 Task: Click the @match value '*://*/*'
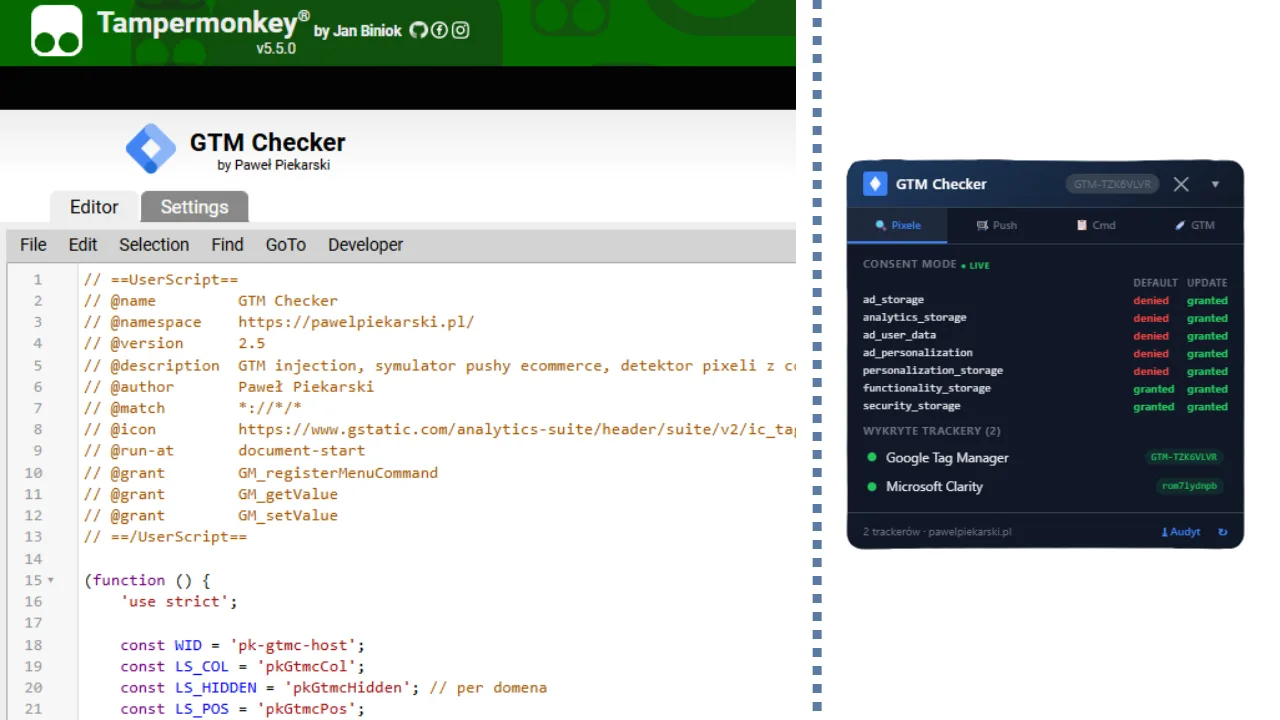270,408
